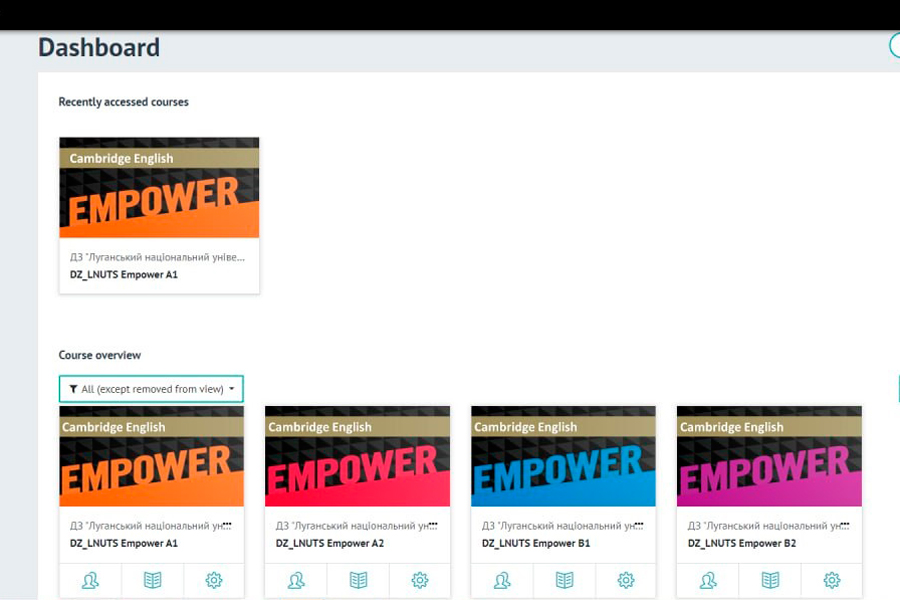The image size is (900, 600).
Task: Open gradebook icon for Empower A1 card
Action: (x=152, y=580)
